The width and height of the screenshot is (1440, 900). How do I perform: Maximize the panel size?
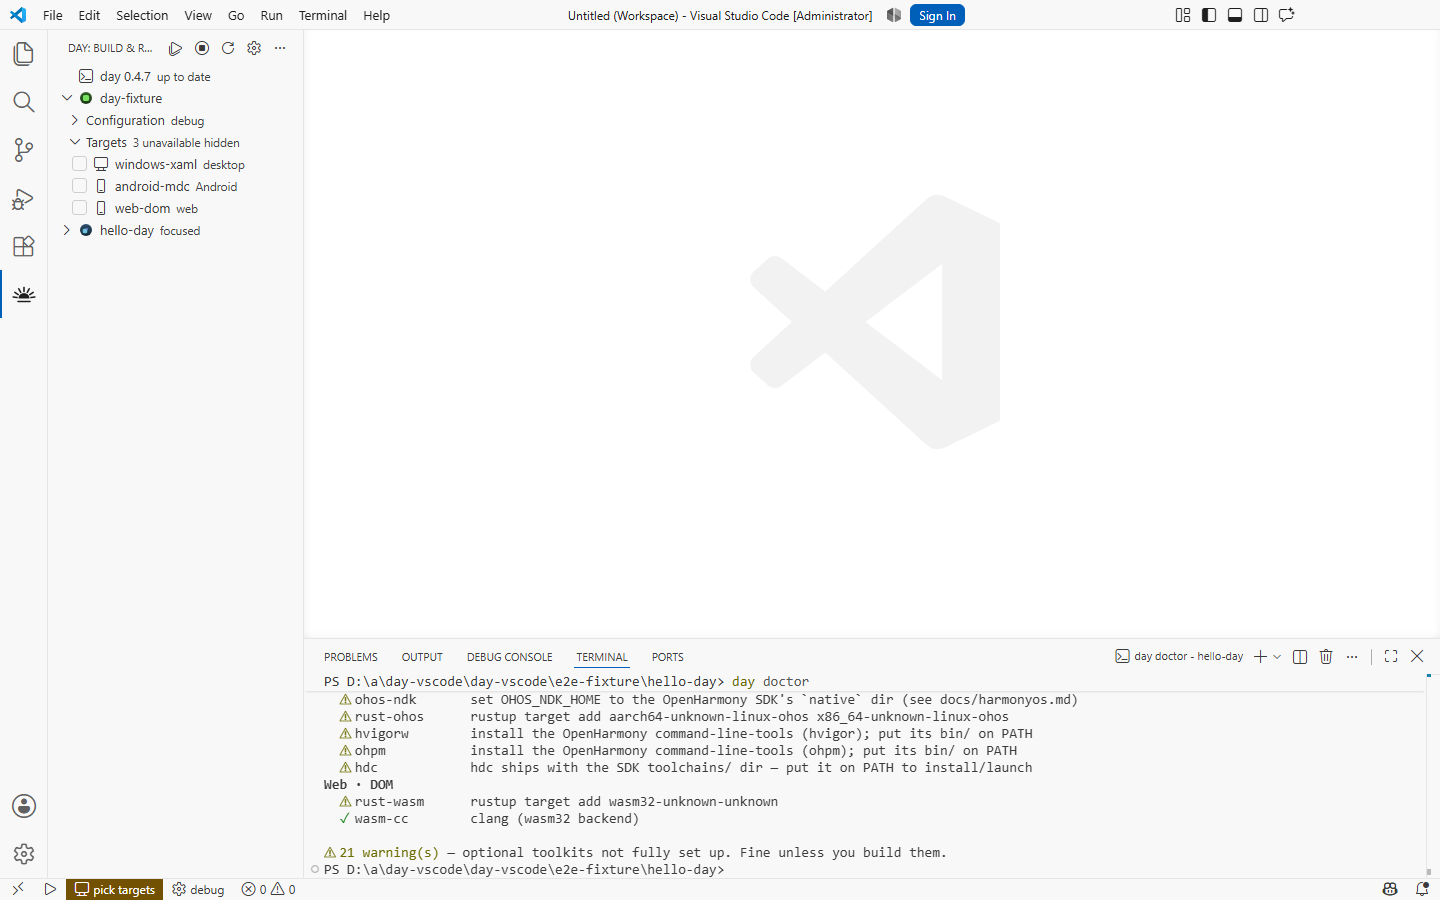click(x=1391, y=657)
